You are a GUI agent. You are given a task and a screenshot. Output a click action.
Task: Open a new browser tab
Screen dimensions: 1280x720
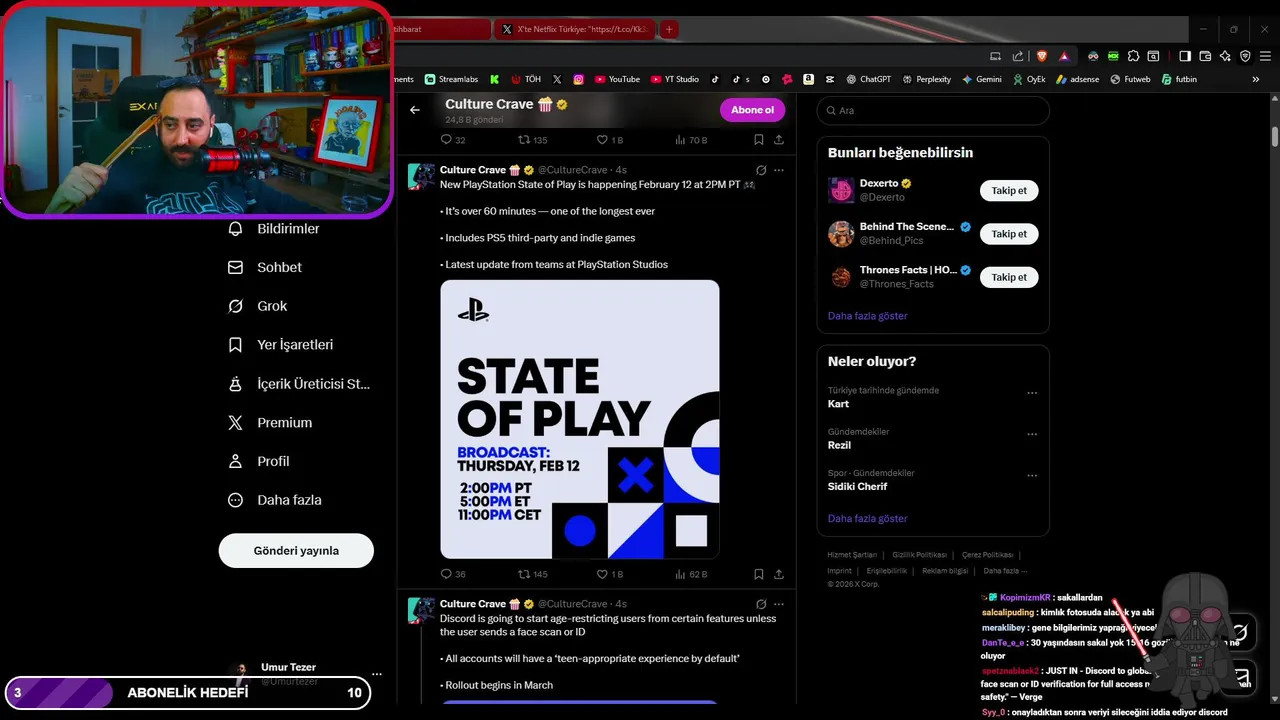(669, 29)
